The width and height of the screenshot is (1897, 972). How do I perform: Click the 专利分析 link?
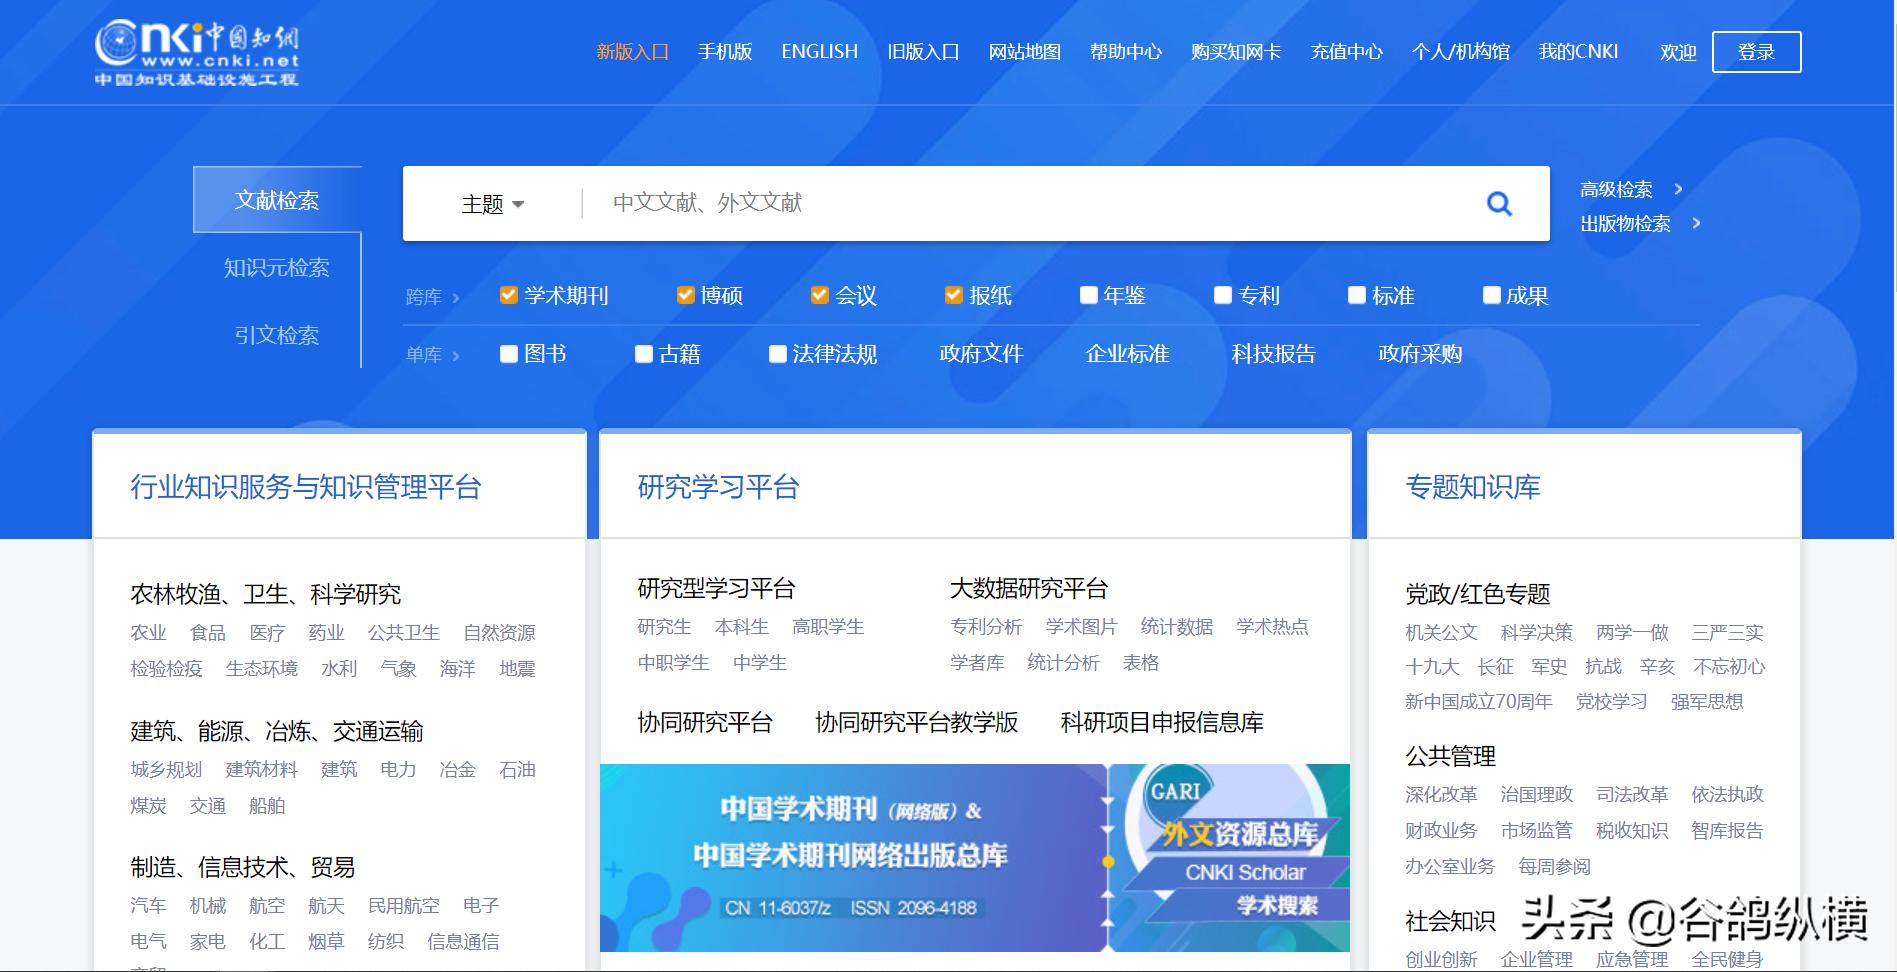point(984,627)
